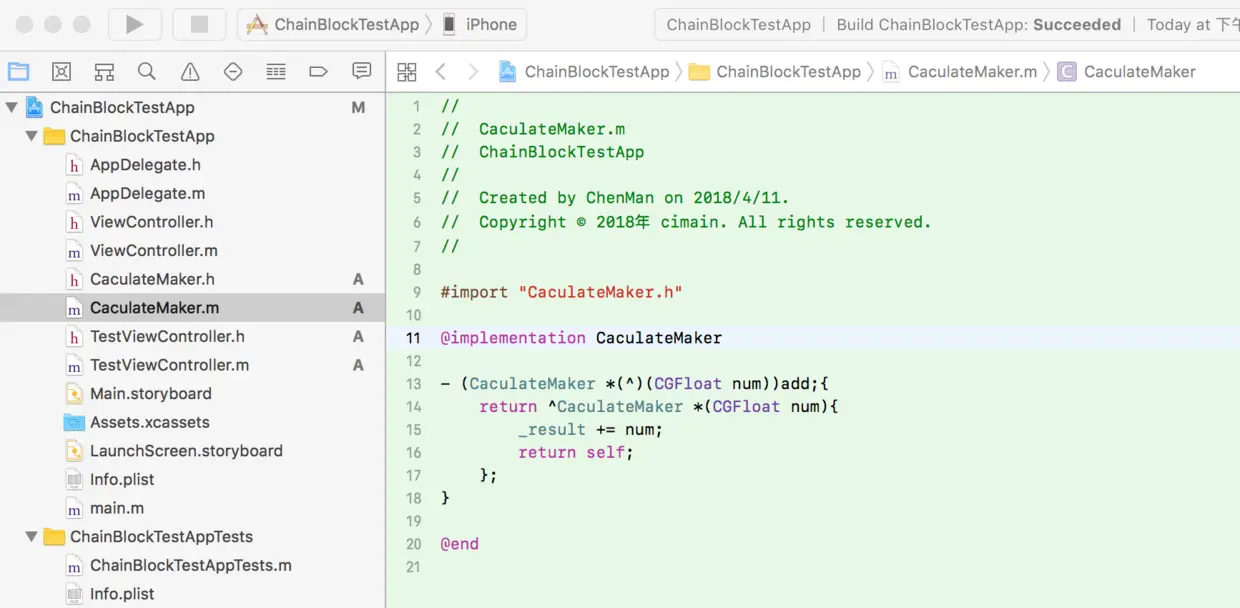
Task: Open the Project navigator folder icon
Action: (19, 72)
